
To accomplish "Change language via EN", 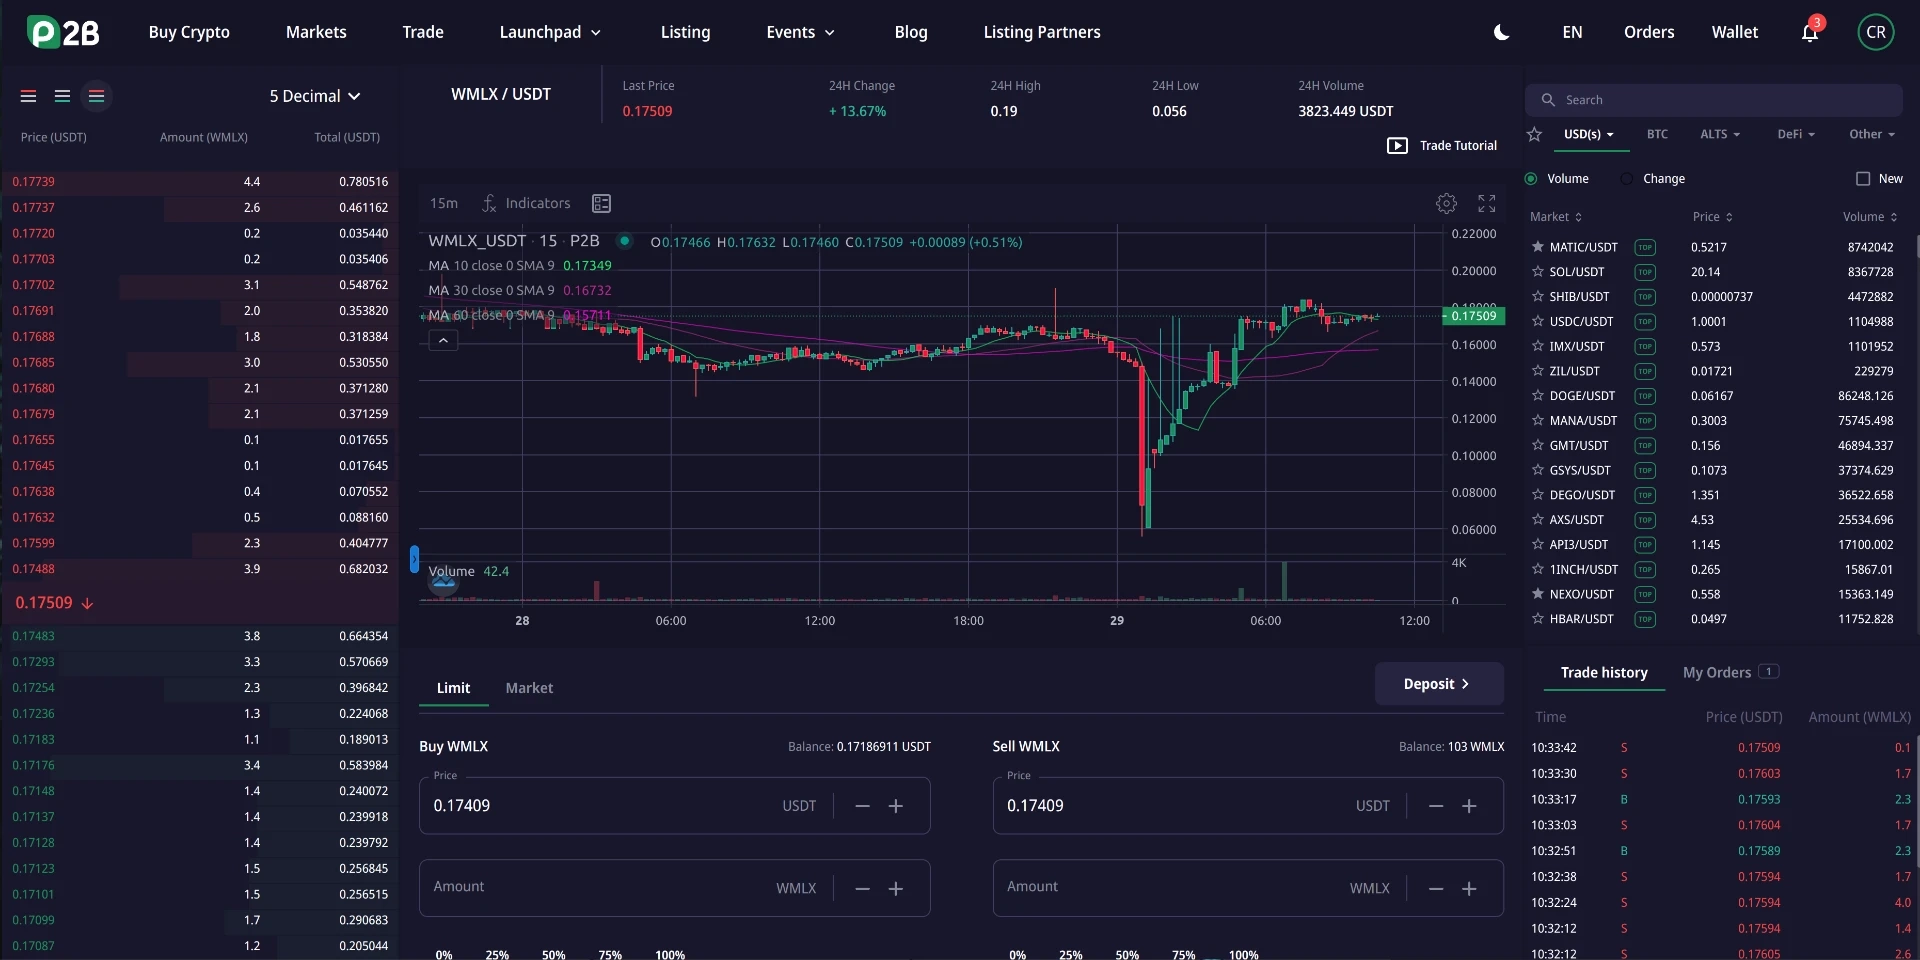I will 1572,32.
